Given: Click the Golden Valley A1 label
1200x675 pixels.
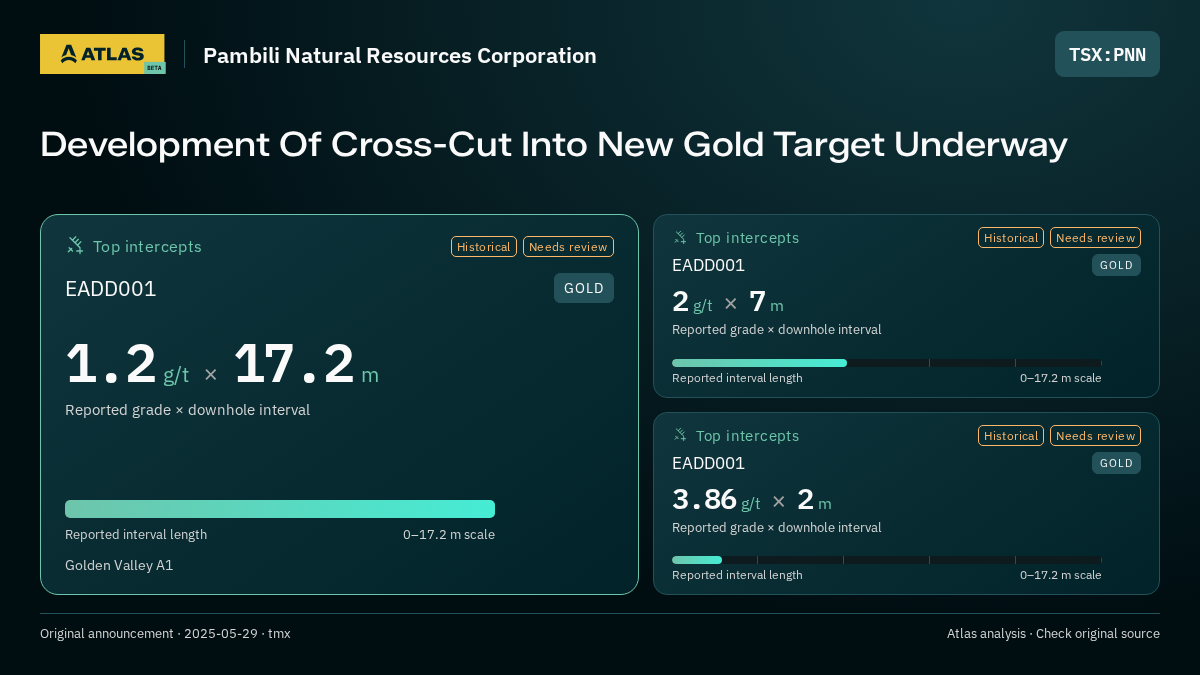Looking at the screenshot, I should (119, 565).
